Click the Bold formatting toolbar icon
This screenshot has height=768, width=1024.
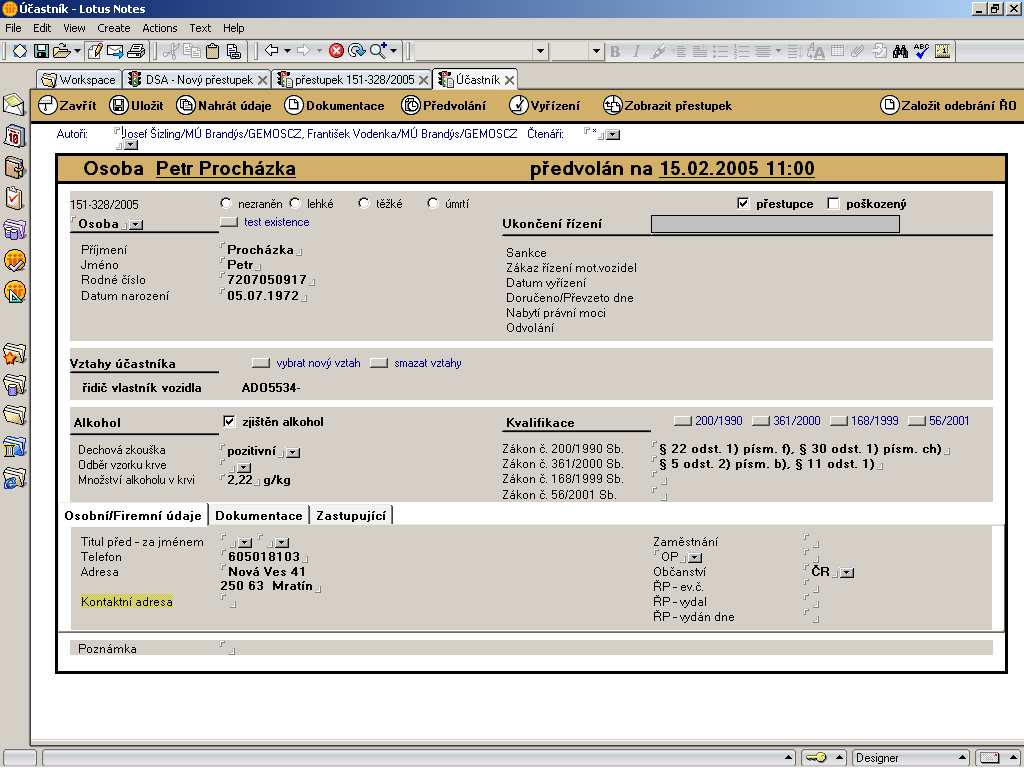[615, 52]
